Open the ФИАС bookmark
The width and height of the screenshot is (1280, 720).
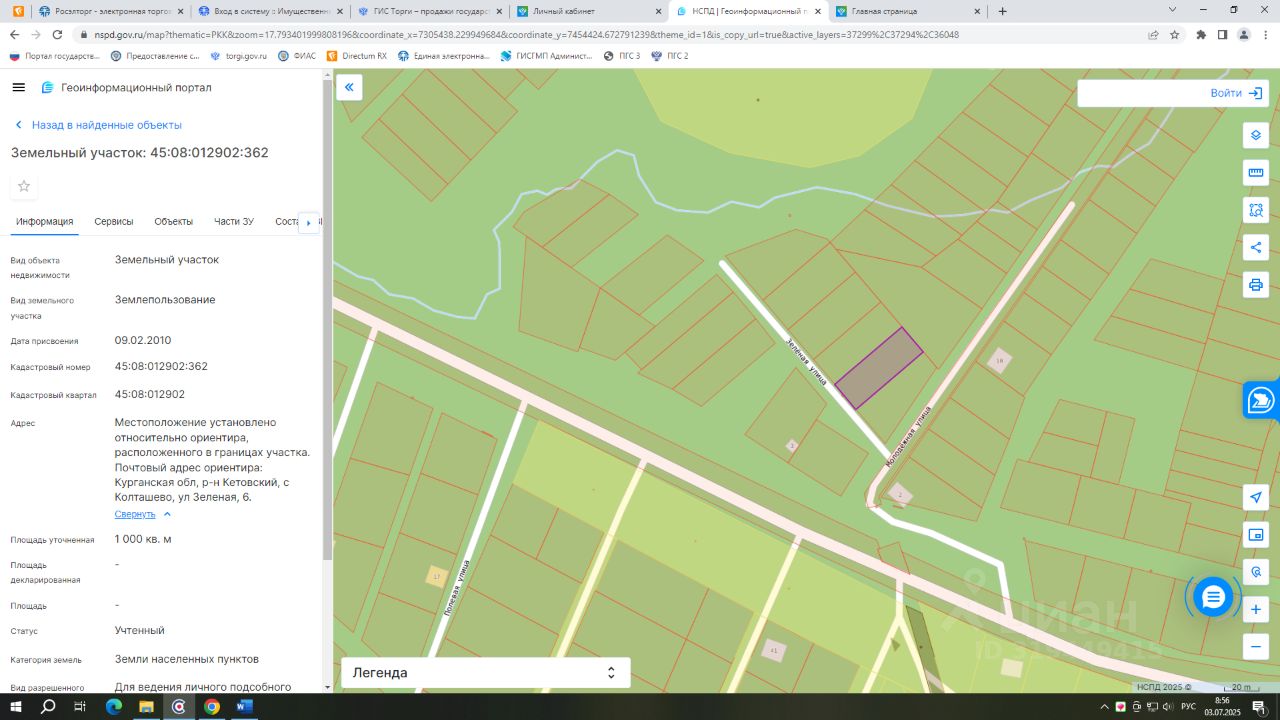[x=297, y=56]
